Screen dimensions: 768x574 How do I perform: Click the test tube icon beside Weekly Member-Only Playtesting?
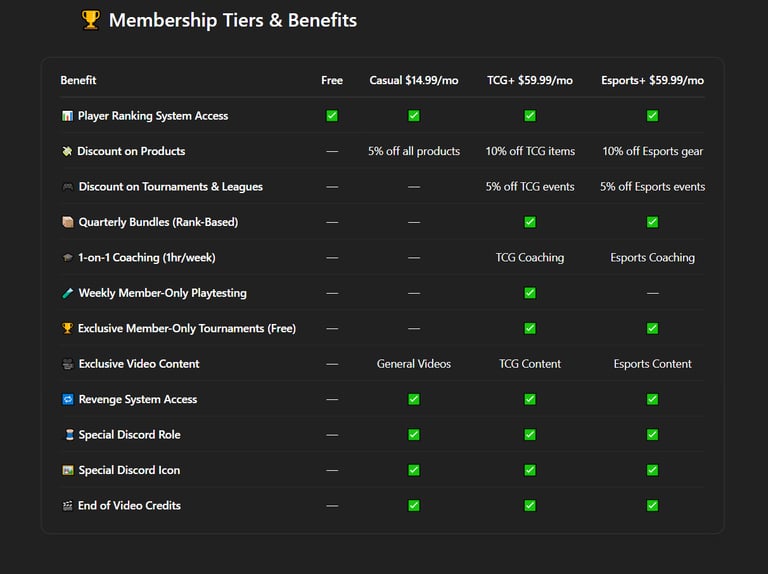point(67,293)
